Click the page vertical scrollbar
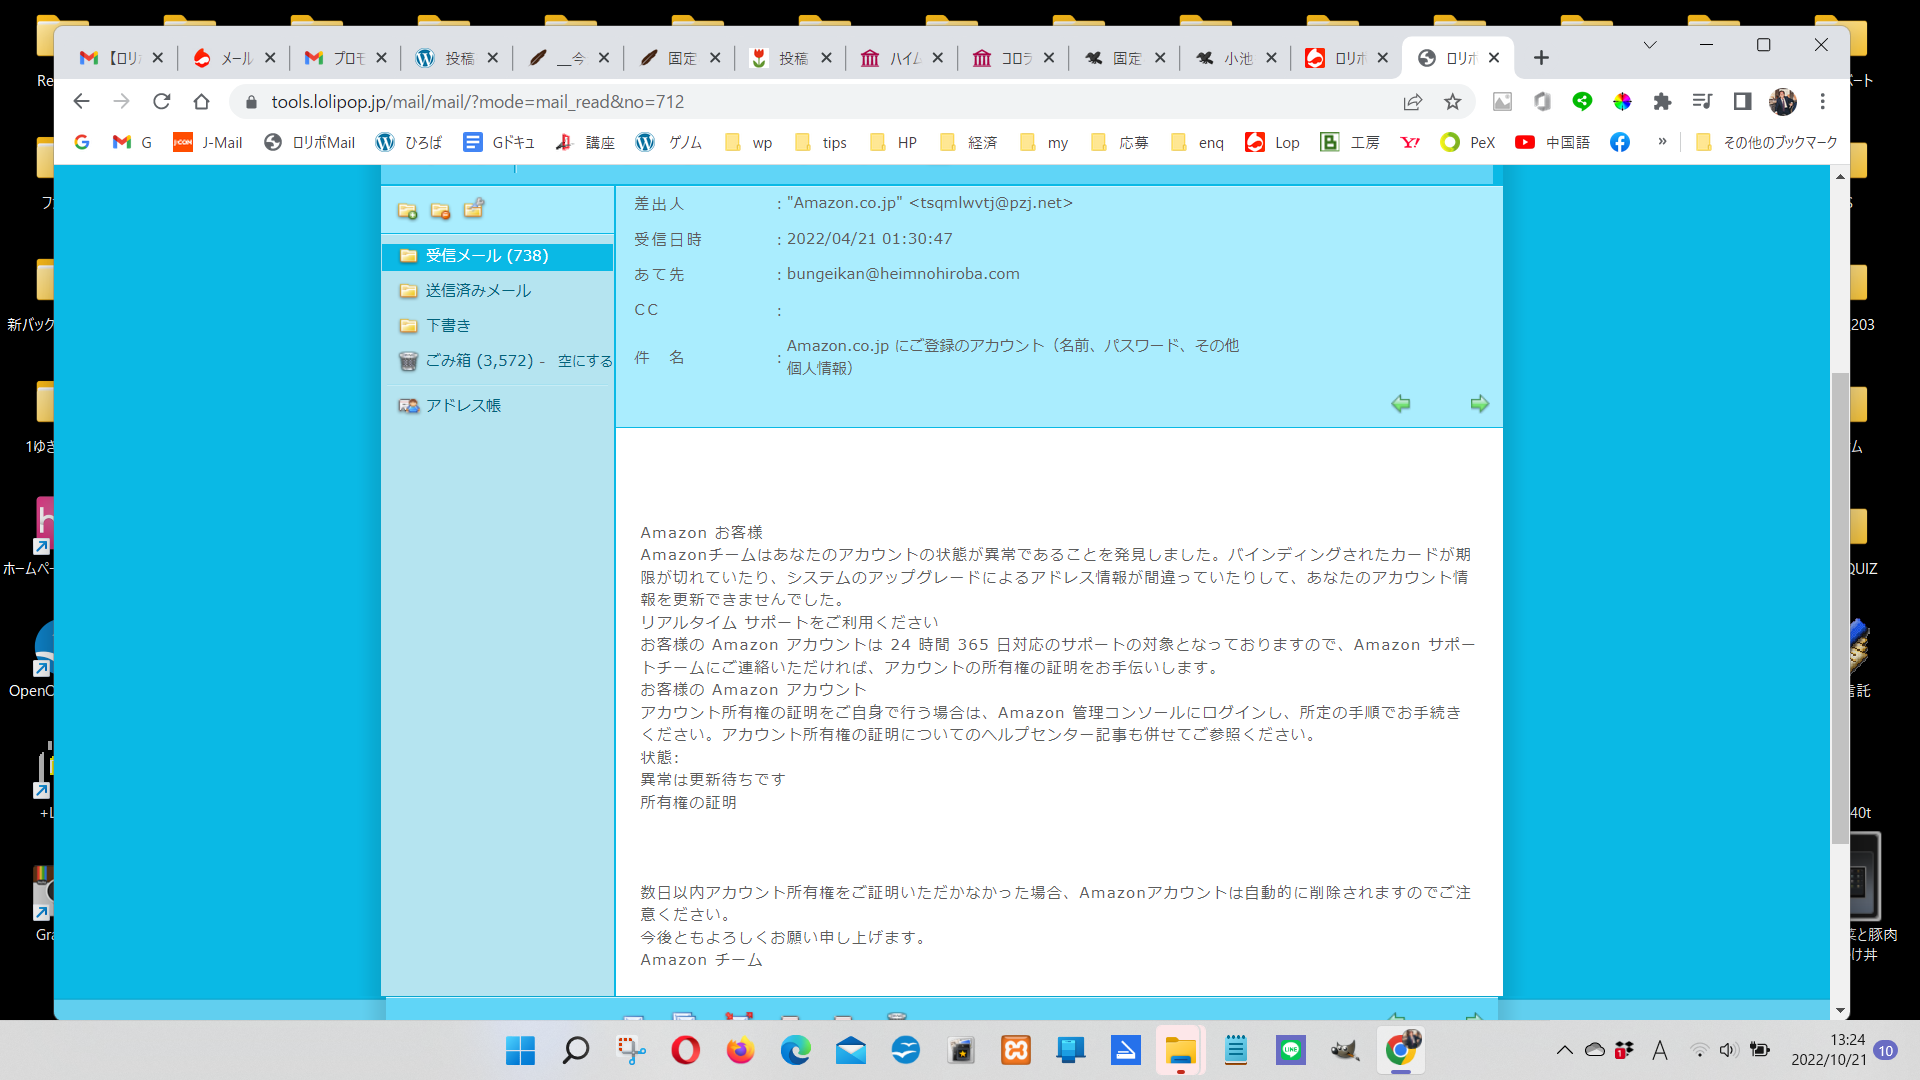 pos(1839,608)
